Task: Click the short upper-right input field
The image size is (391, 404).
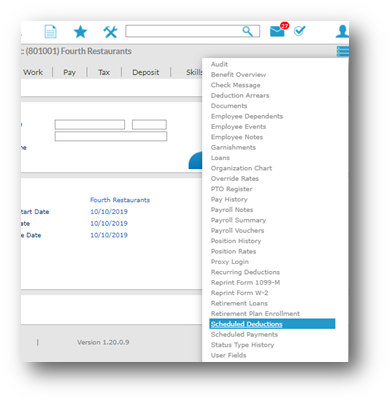Action: point(149,125)
